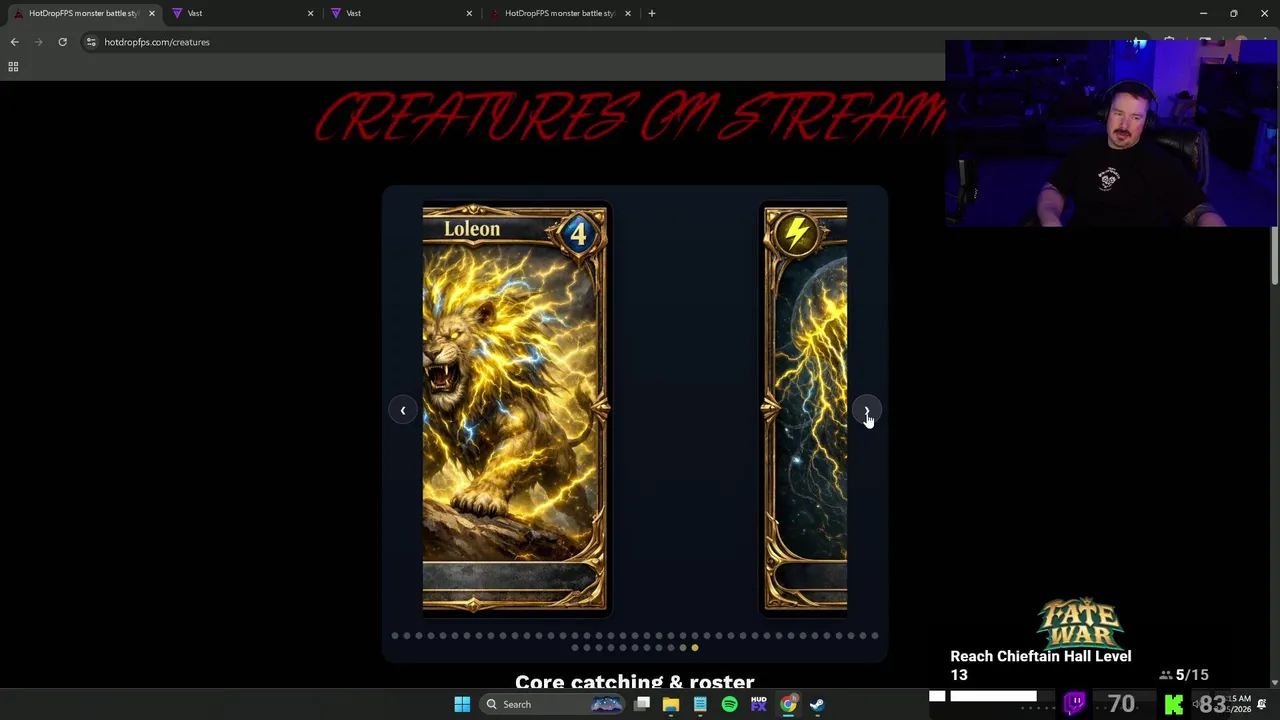Close the active HotDropFPS tab
Viewport: 1280px width, 720px height.
click(152, 13)
